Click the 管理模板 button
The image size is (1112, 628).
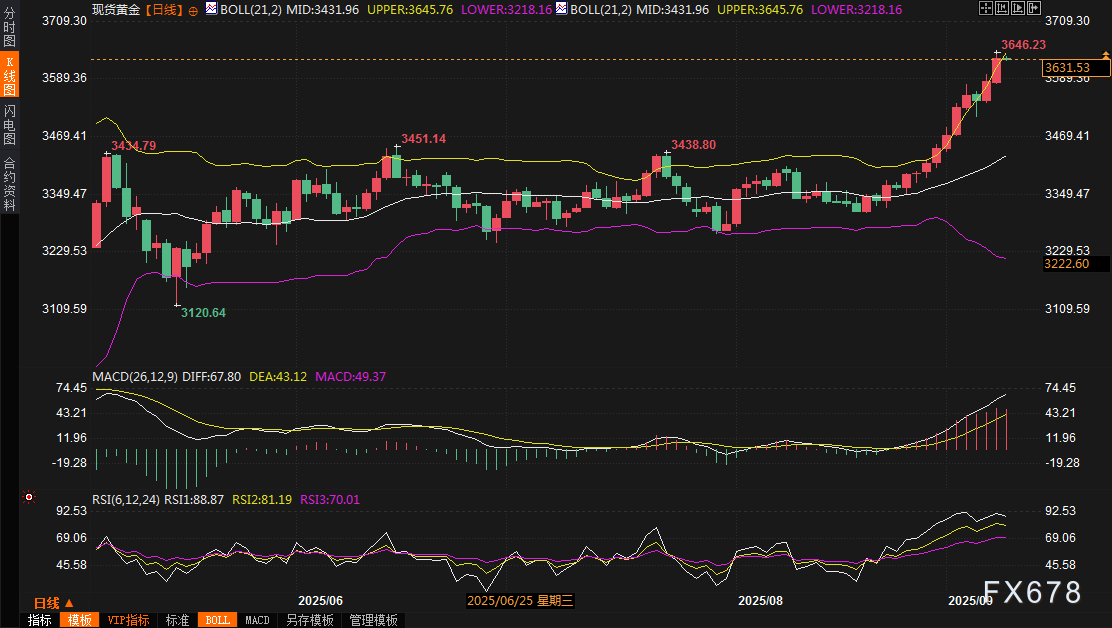tap(372, 620)
